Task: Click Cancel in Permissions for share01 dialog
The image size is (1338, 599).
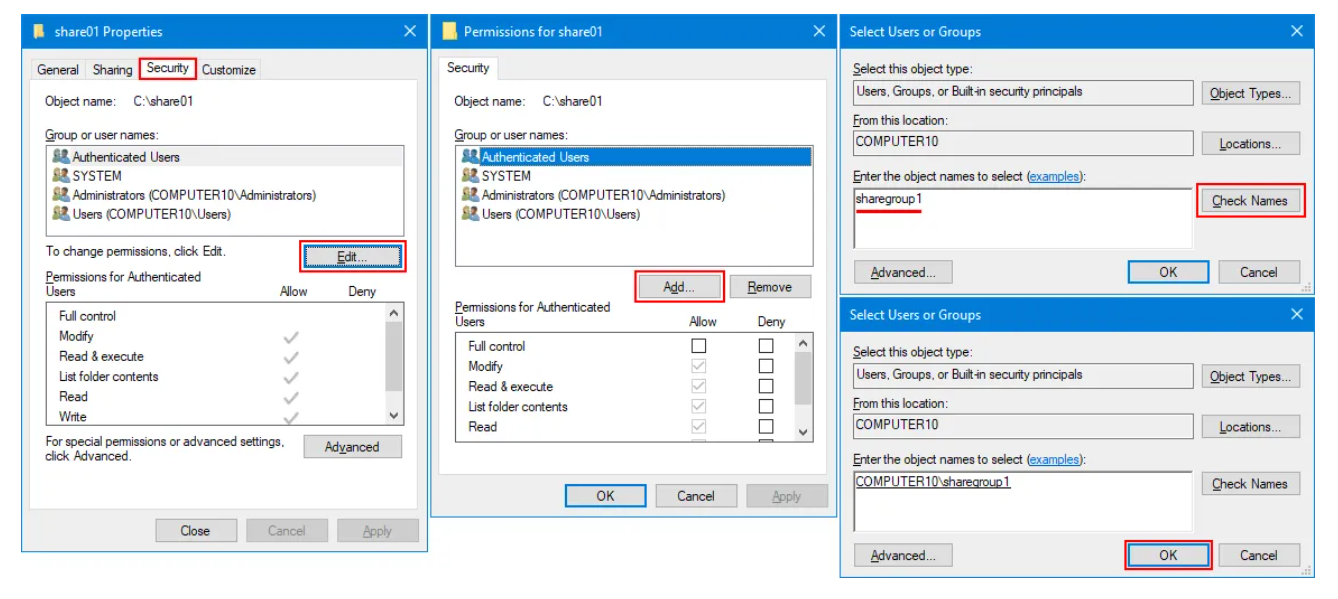Action: pyautogui.click(x=696, y=496)
